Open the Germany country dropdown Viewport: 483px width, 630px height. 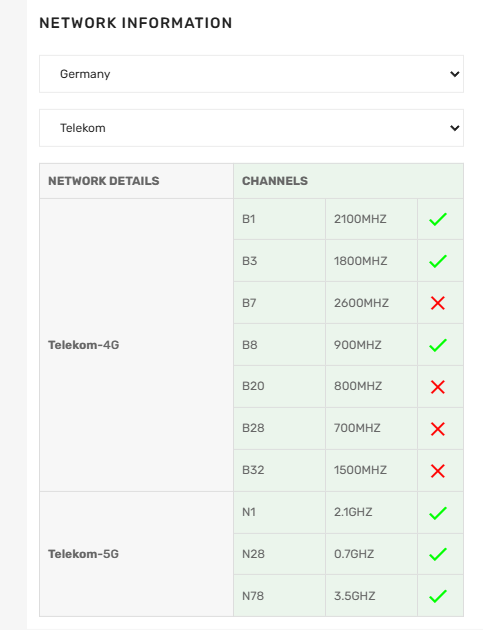(251, 74)
